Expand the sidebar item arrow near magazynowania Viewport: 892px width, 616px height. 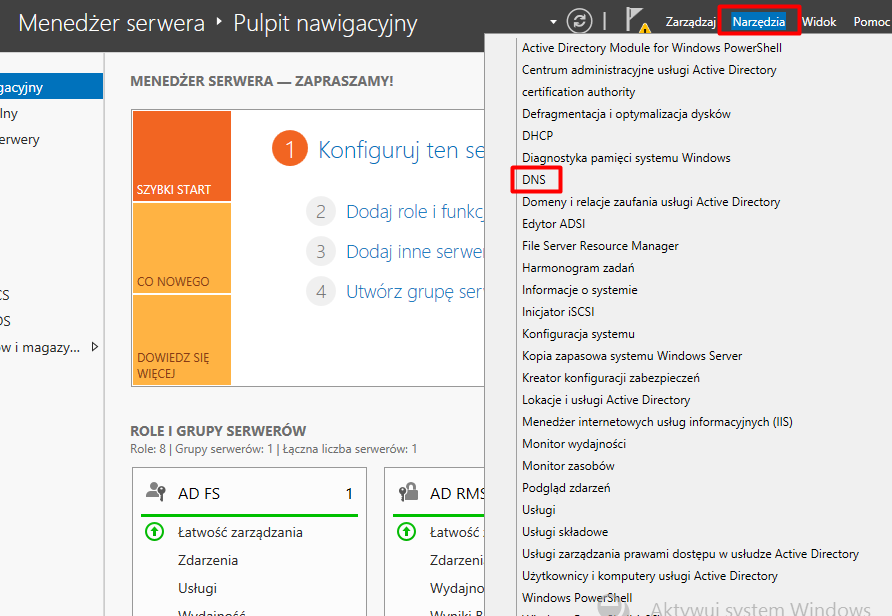tap(95, 347)
